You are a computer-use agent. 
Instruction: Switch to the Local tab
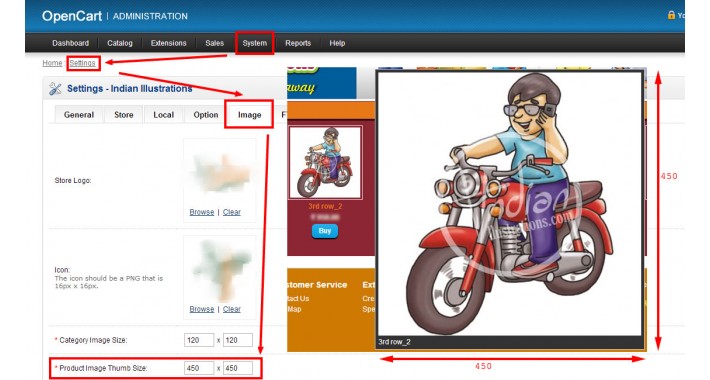pos(163,115)
